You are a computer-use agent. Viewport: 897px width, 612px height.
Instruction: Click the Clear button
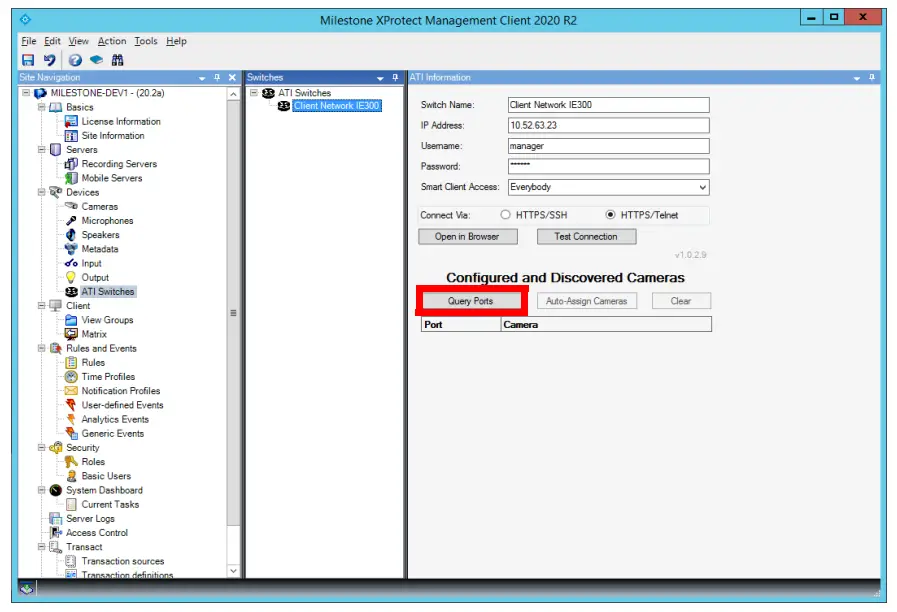(681, 301)
